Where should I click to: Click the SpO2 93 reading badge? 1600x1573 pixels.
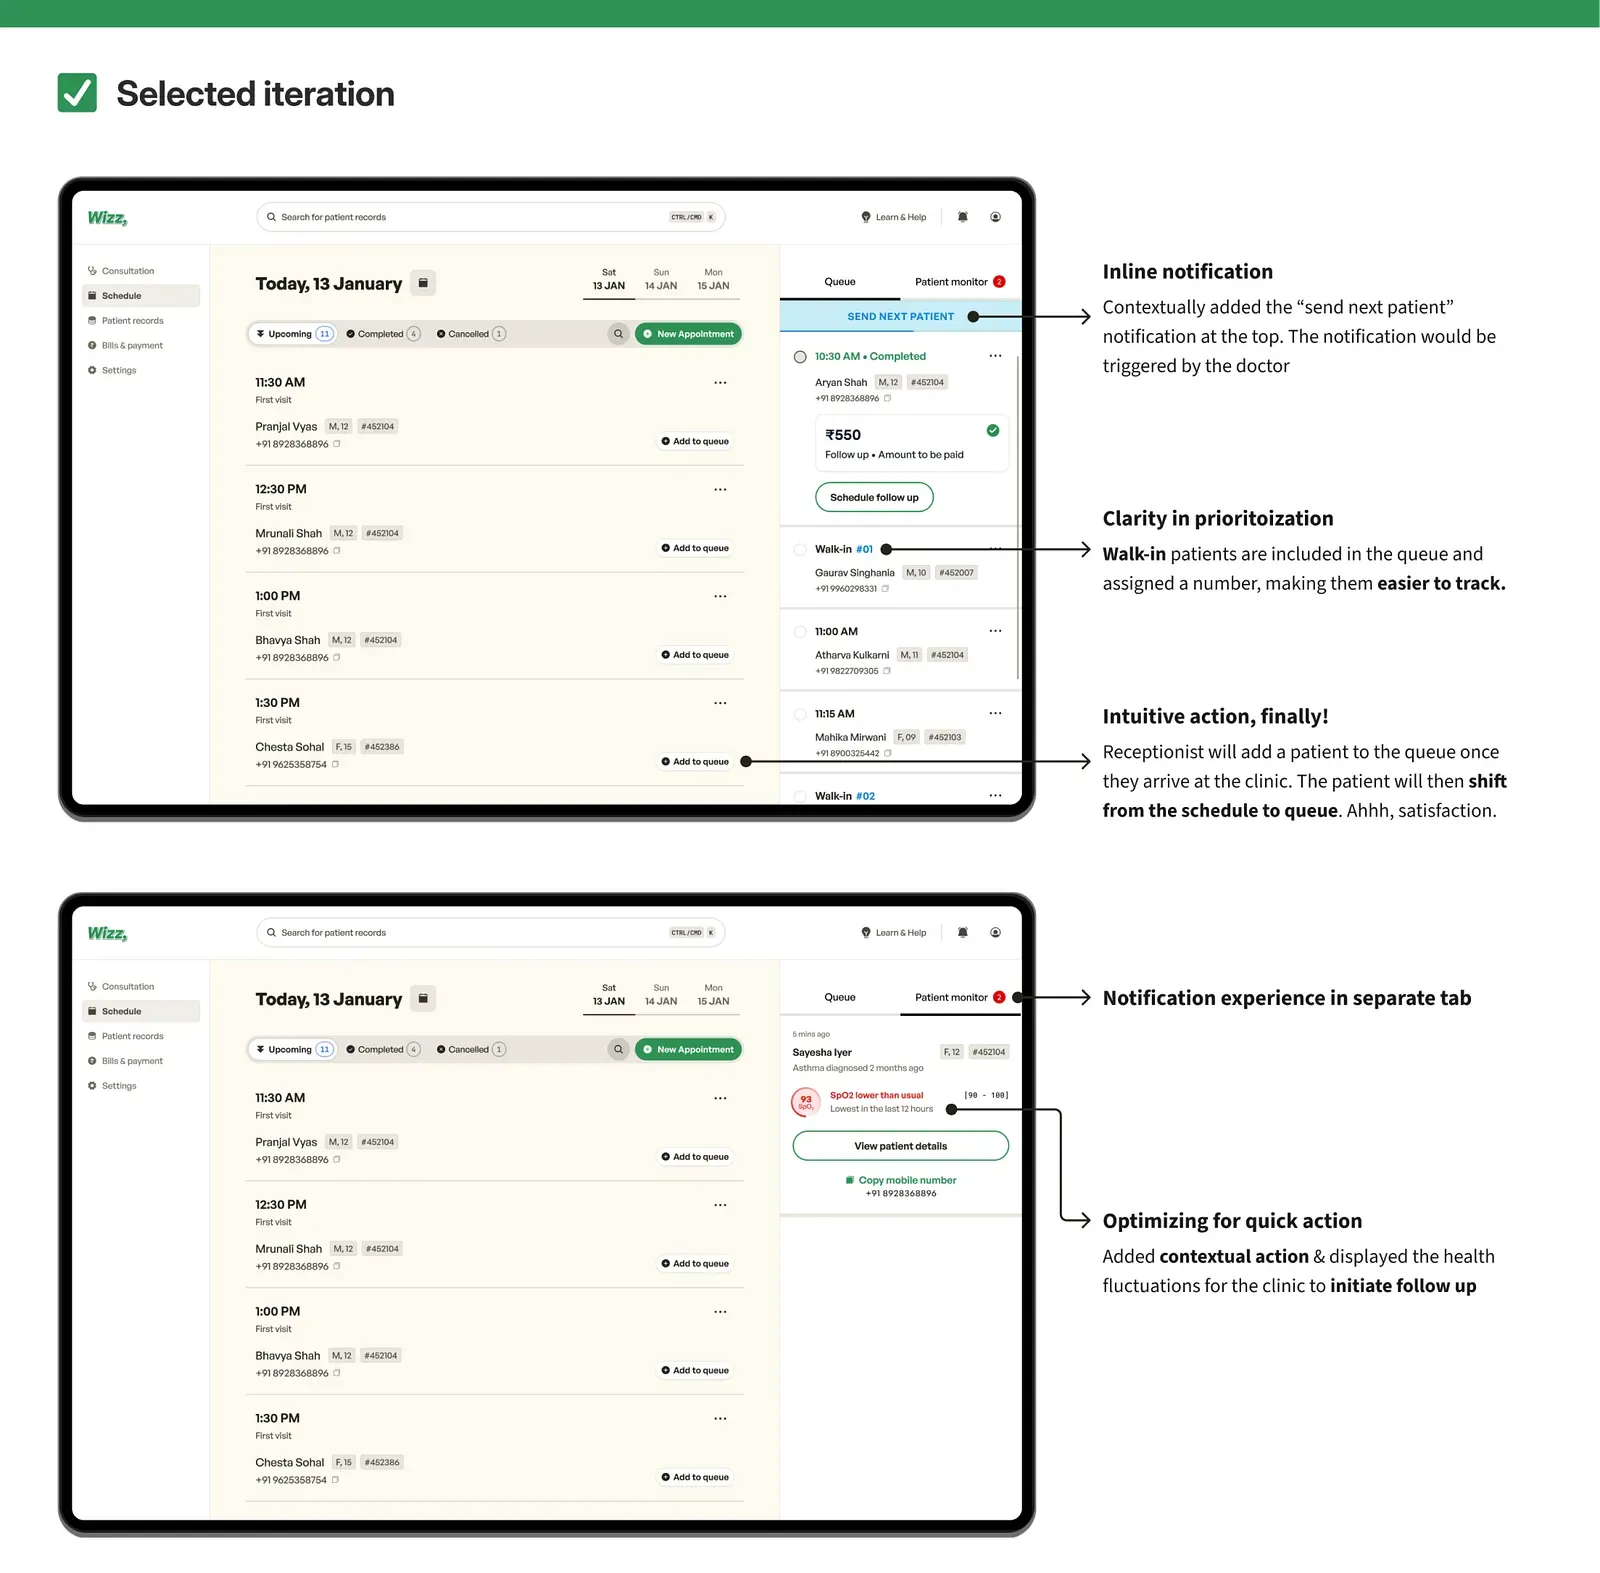tap(806, 1102)
